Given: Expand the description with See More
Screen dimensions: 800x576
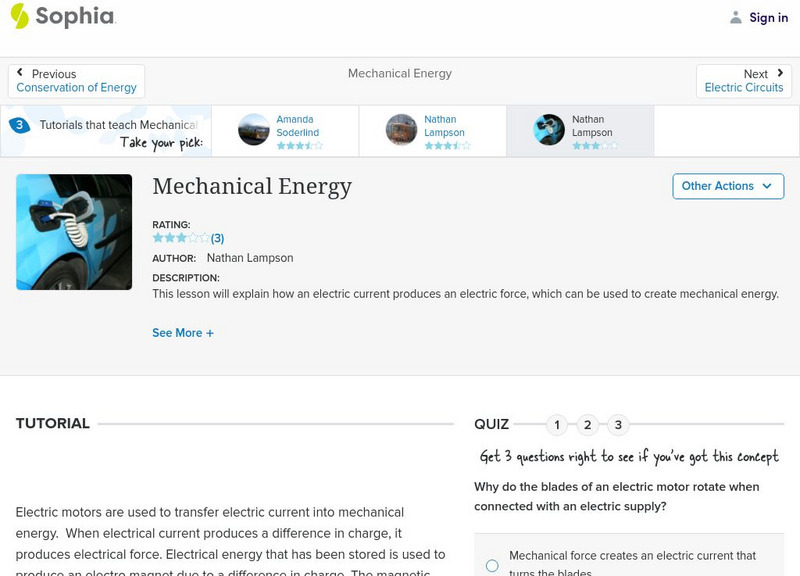Looking at the screenshot, I should coord(183,332).
